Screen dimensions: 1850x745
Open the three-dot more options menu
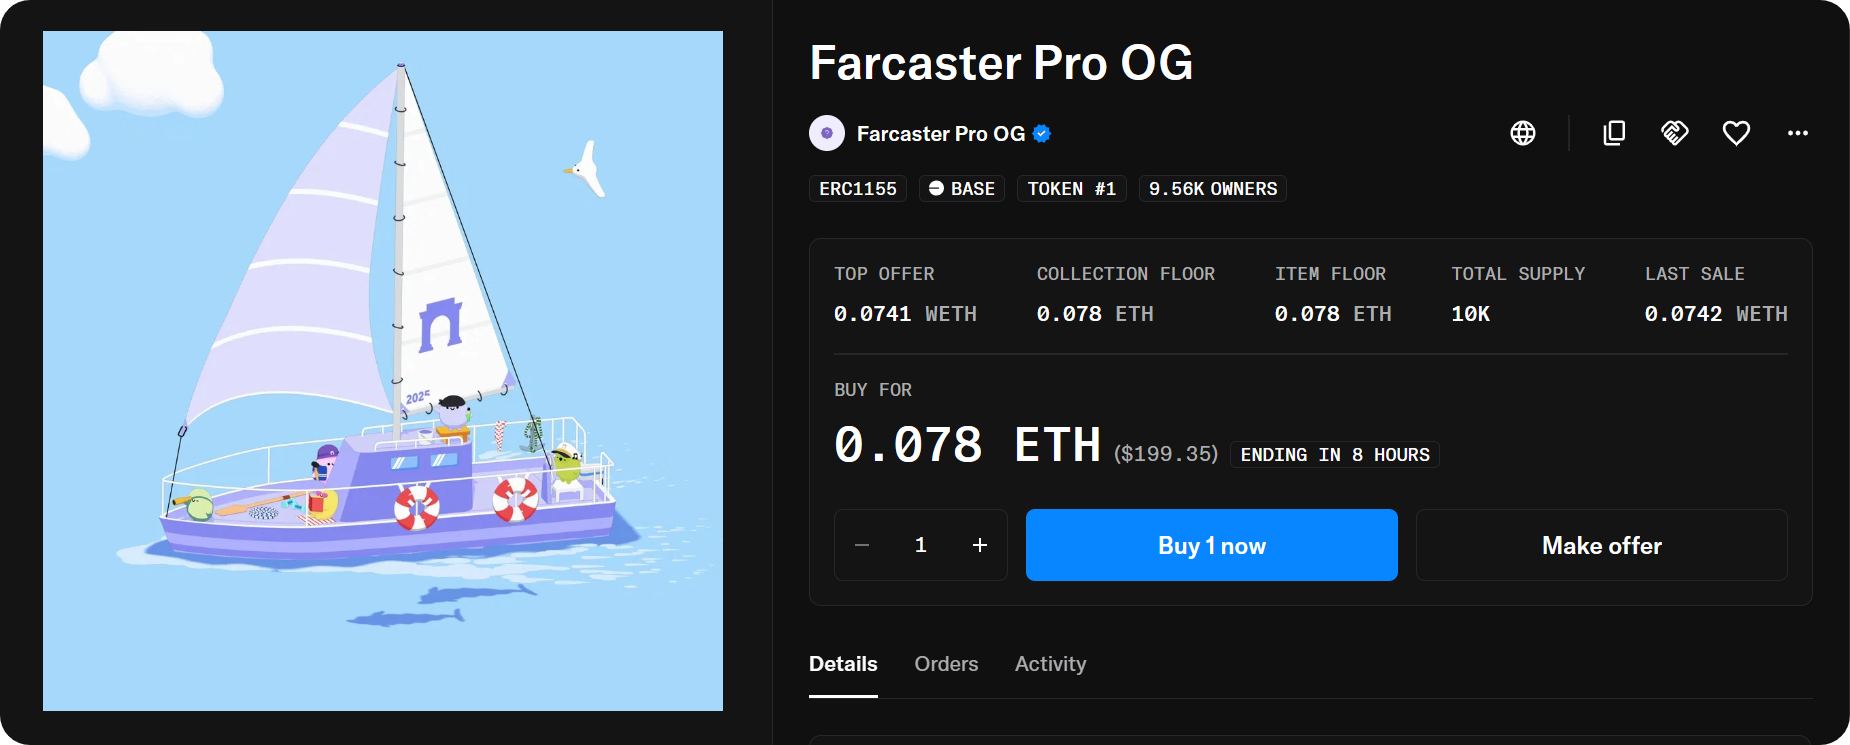(1797, 133)
